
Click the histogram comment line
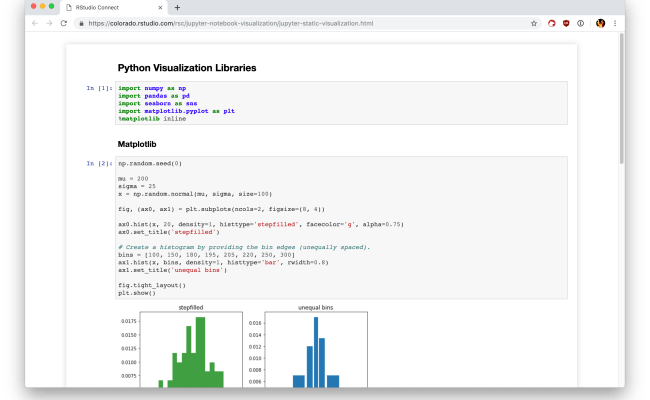(x=244, y=247)
